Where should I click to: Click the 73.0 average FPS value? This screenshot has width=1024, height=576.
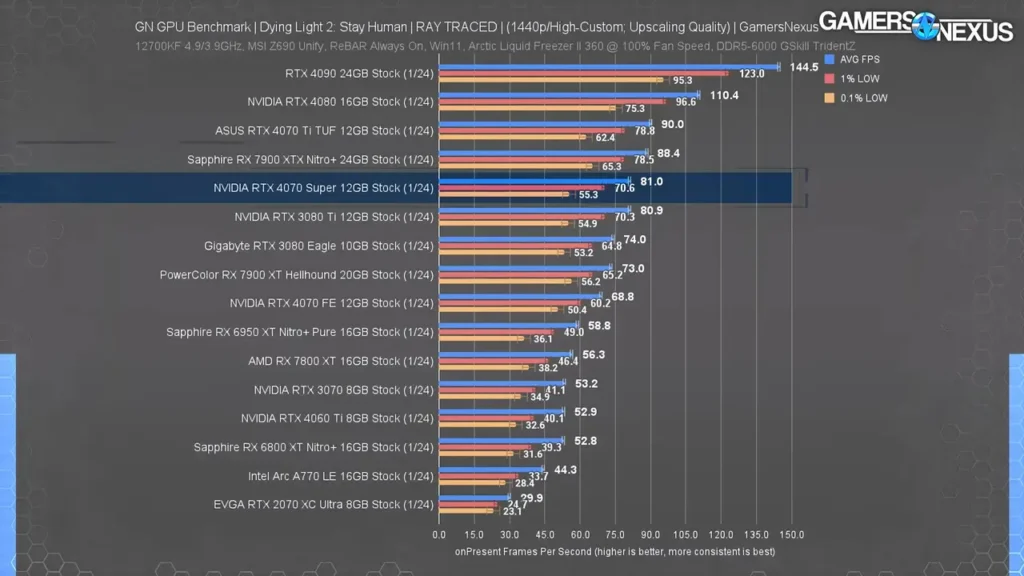click(633, 268)
